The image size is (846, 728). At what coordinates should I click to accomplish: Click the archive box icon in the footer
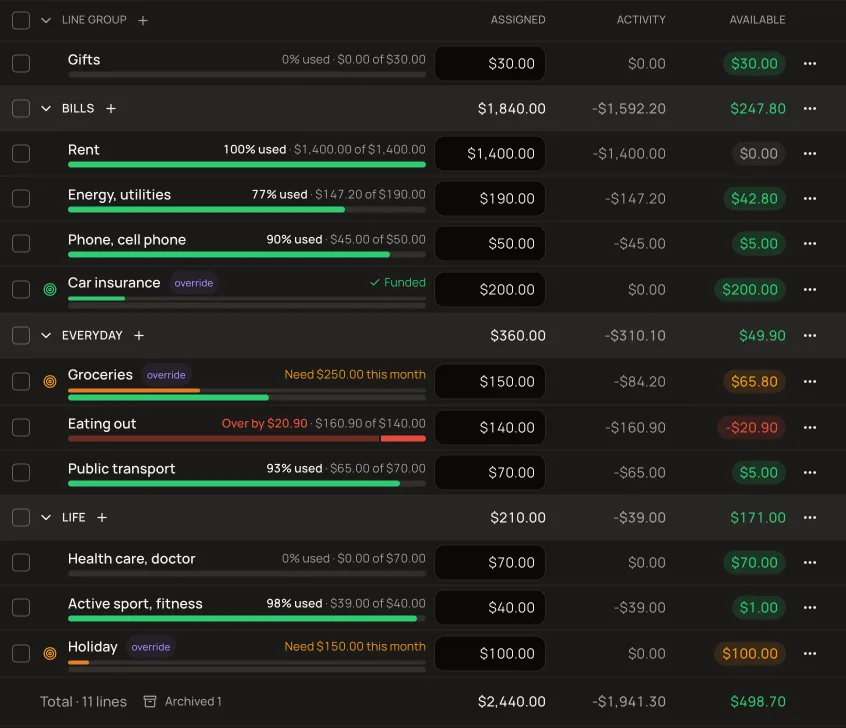[150, 702]
